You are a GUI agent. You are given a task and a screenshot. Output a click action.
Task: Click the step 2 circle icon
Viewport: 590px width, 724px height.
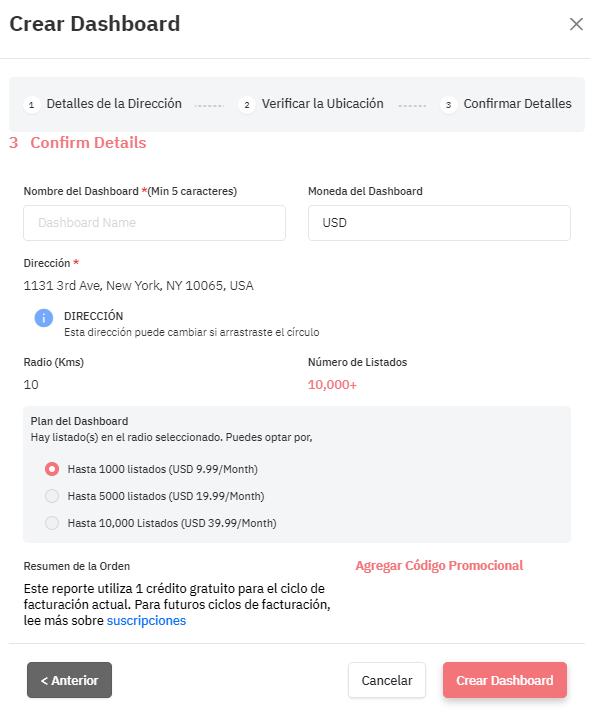tap(247, 105)
